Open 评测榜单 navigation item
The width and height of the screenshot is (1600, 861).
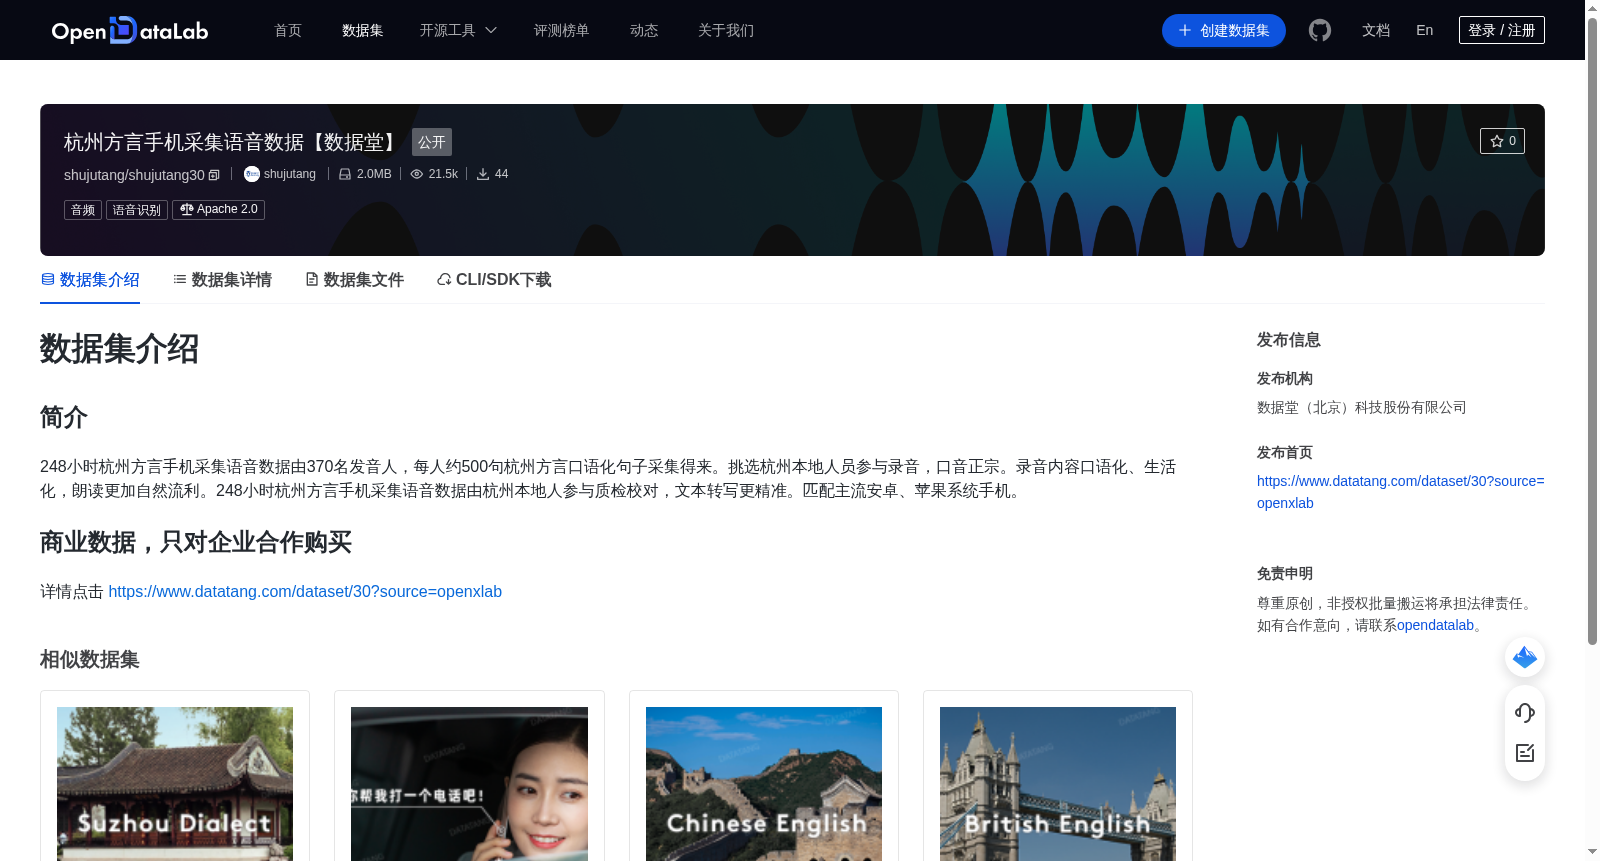561,31
